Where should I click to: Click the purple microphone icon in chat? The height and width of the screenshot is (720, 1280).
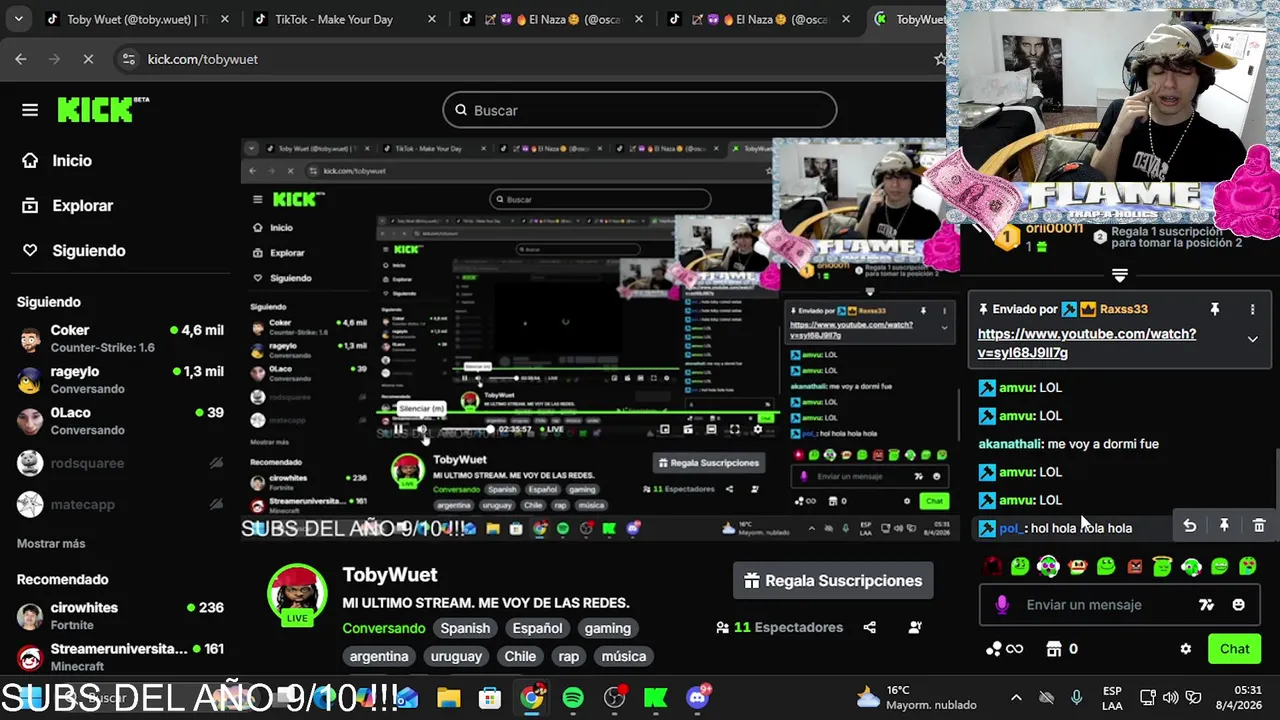tap(1002, 604)
